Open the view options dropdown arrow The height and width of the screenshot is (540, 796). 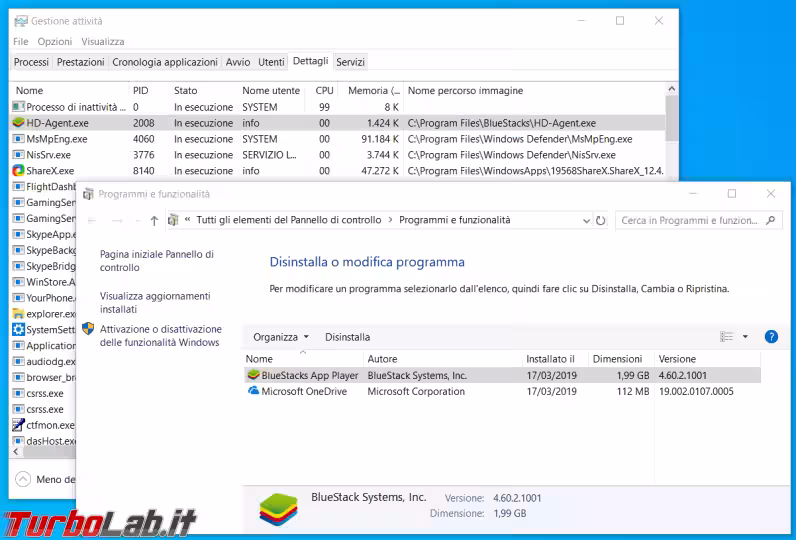(745, 336)
